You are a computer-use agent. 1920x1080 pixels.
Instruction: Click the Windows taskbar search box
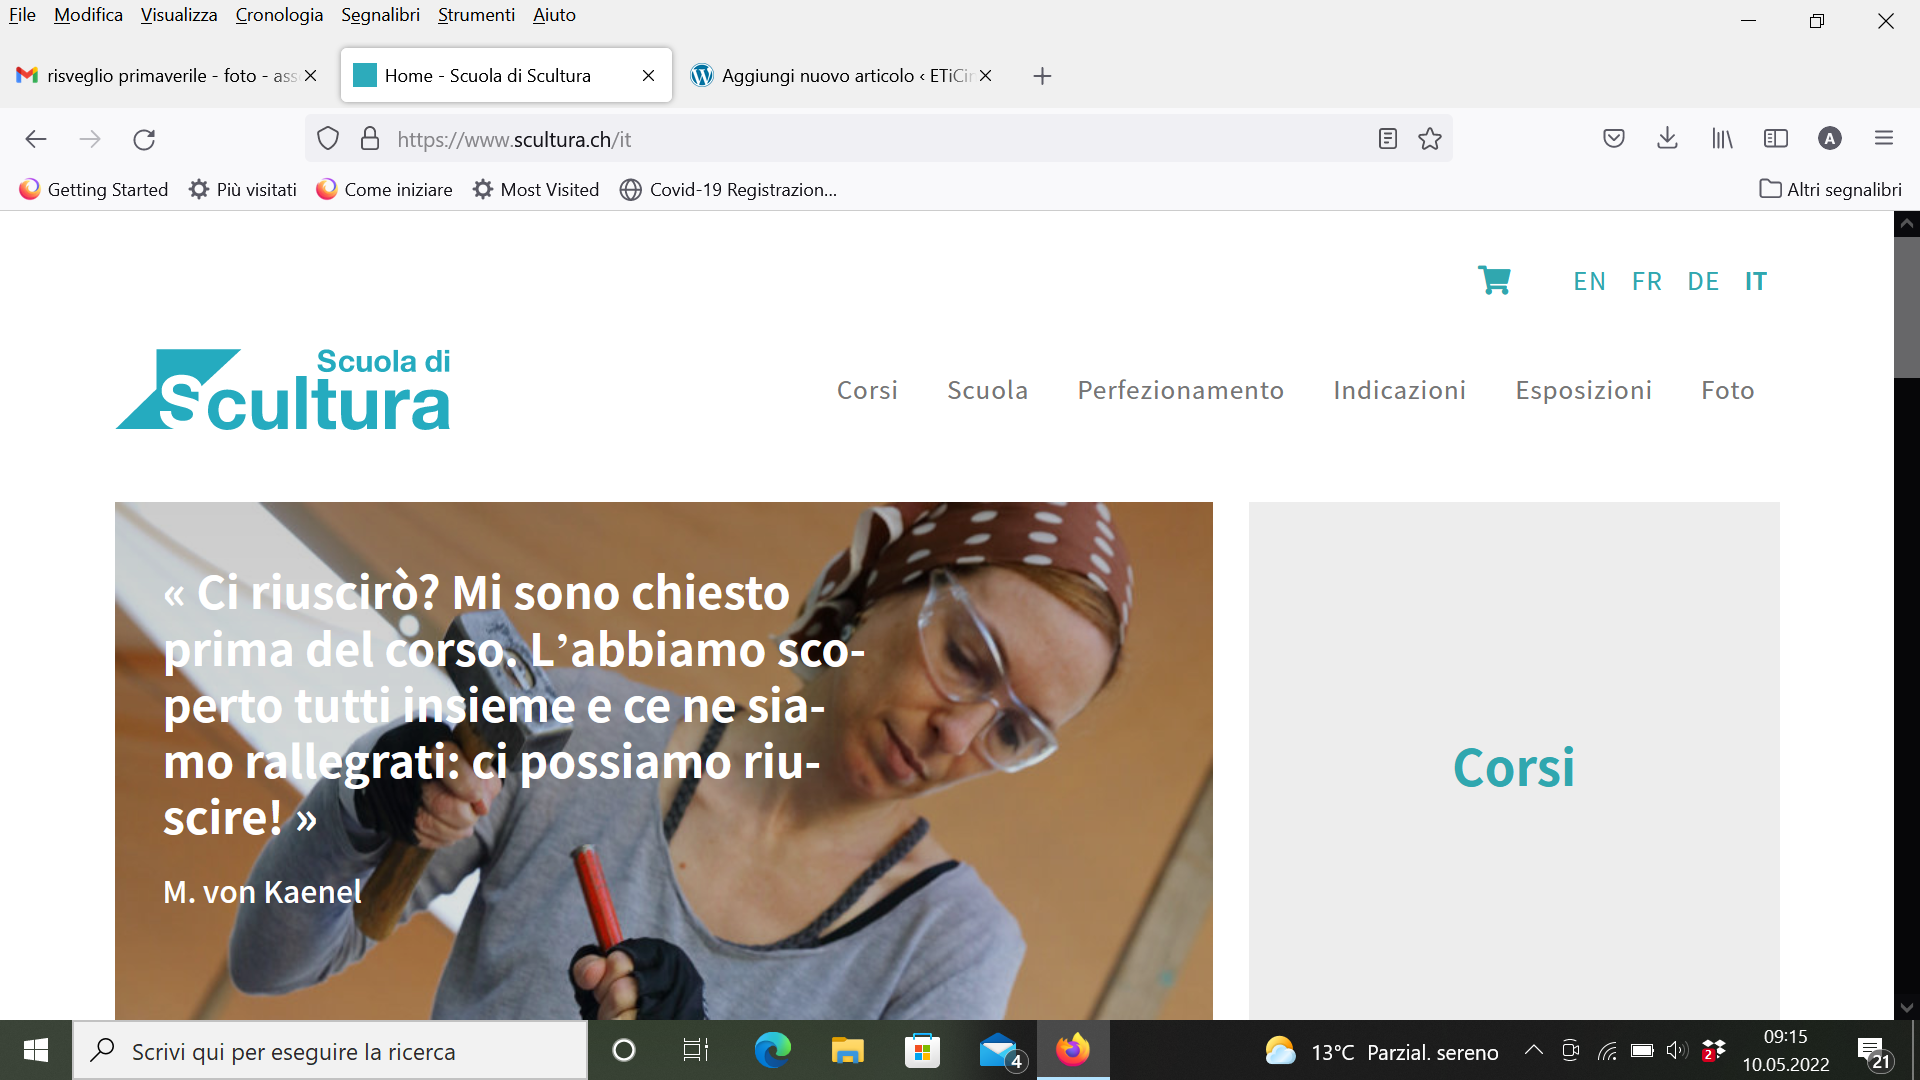pos(330,1051)
